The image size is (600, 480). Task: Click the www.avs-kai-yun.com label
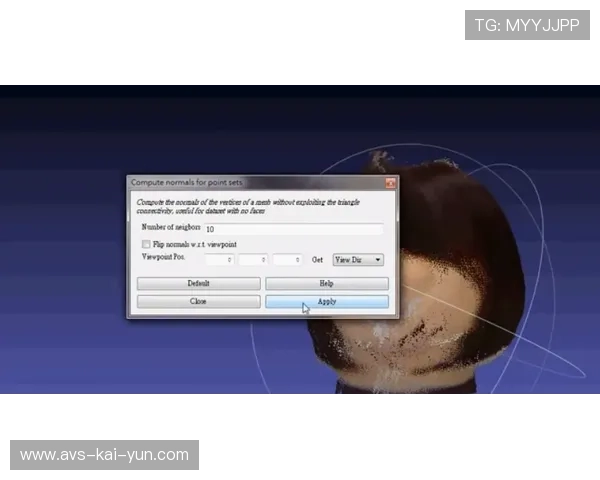coord(104,455)
